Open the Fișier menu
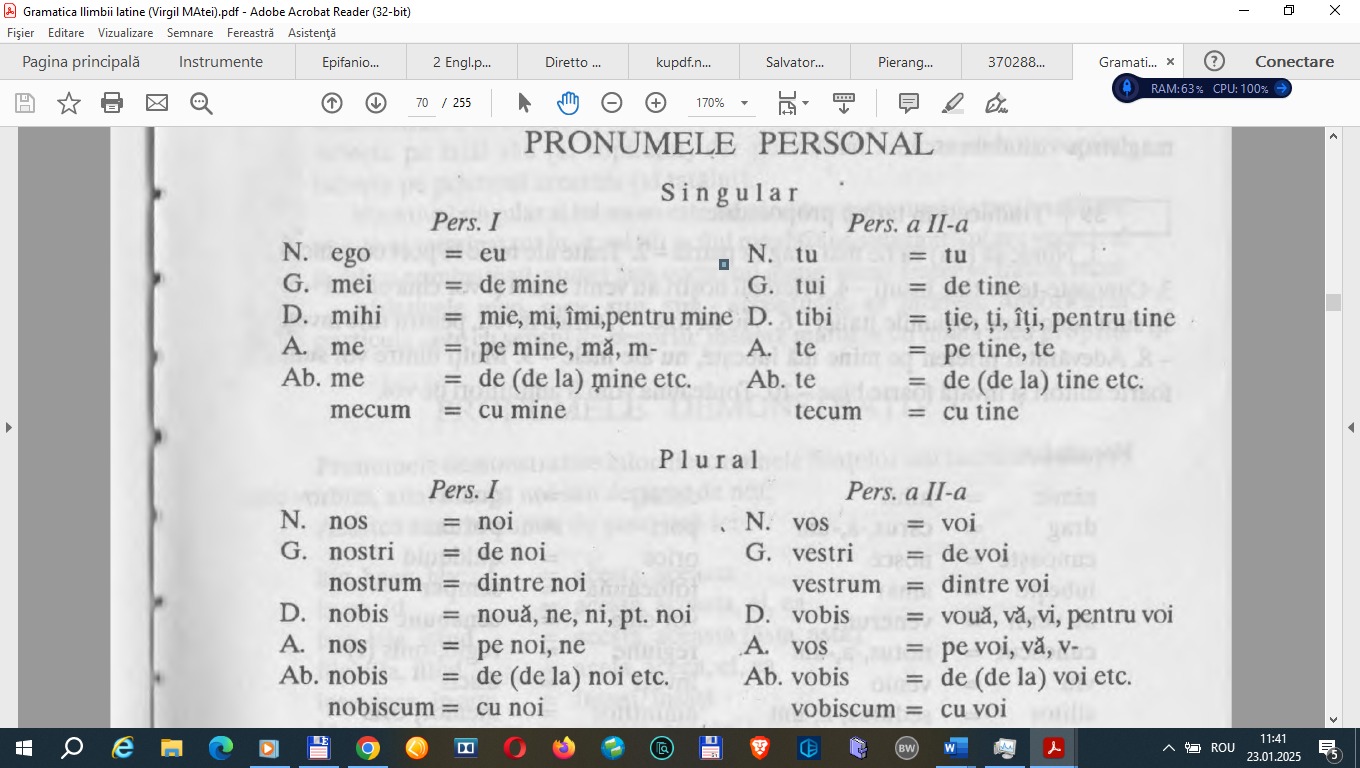Screen dimensions: 1360x768 (x=21, y=33)
